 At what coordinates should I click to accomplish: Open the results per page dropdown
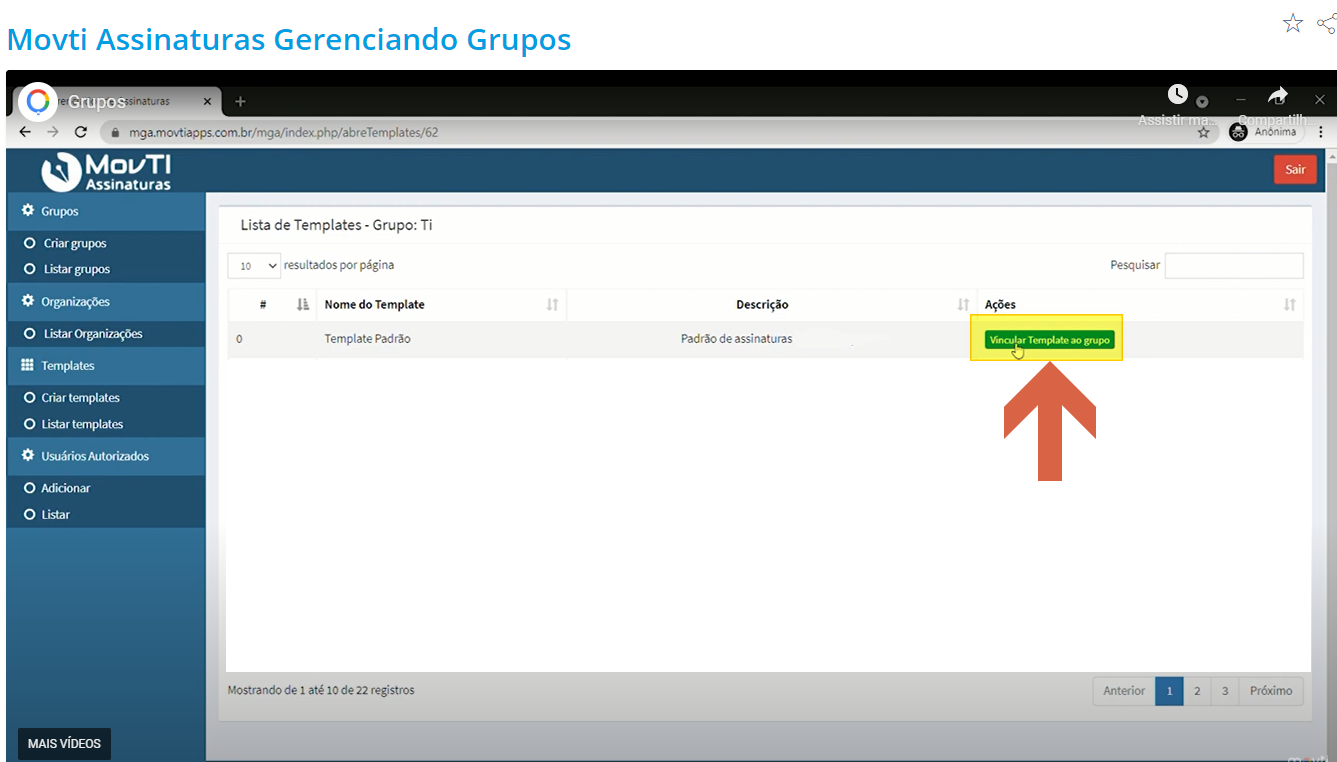click(x=255, y=266)
